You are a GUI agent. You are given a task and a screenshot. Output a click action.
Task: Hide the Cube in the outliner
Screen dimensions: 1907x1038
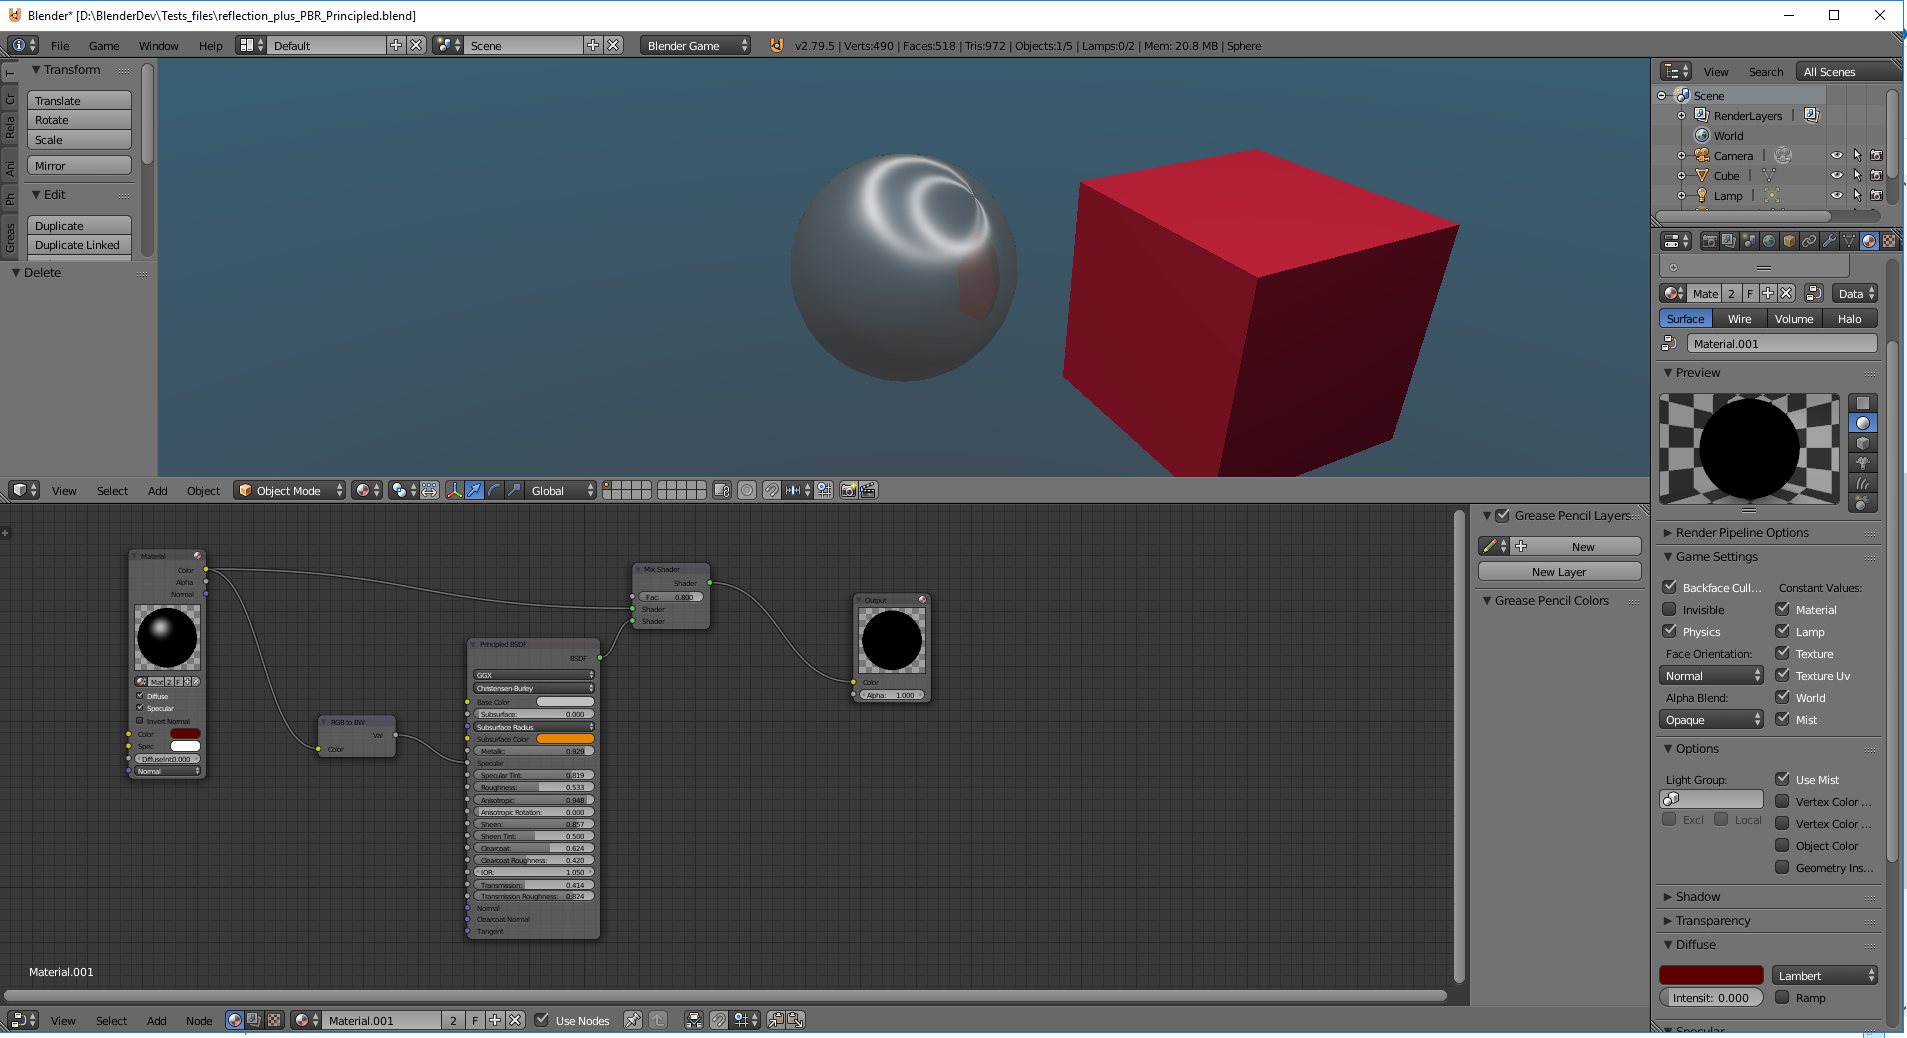click(x=1837, y=175)
